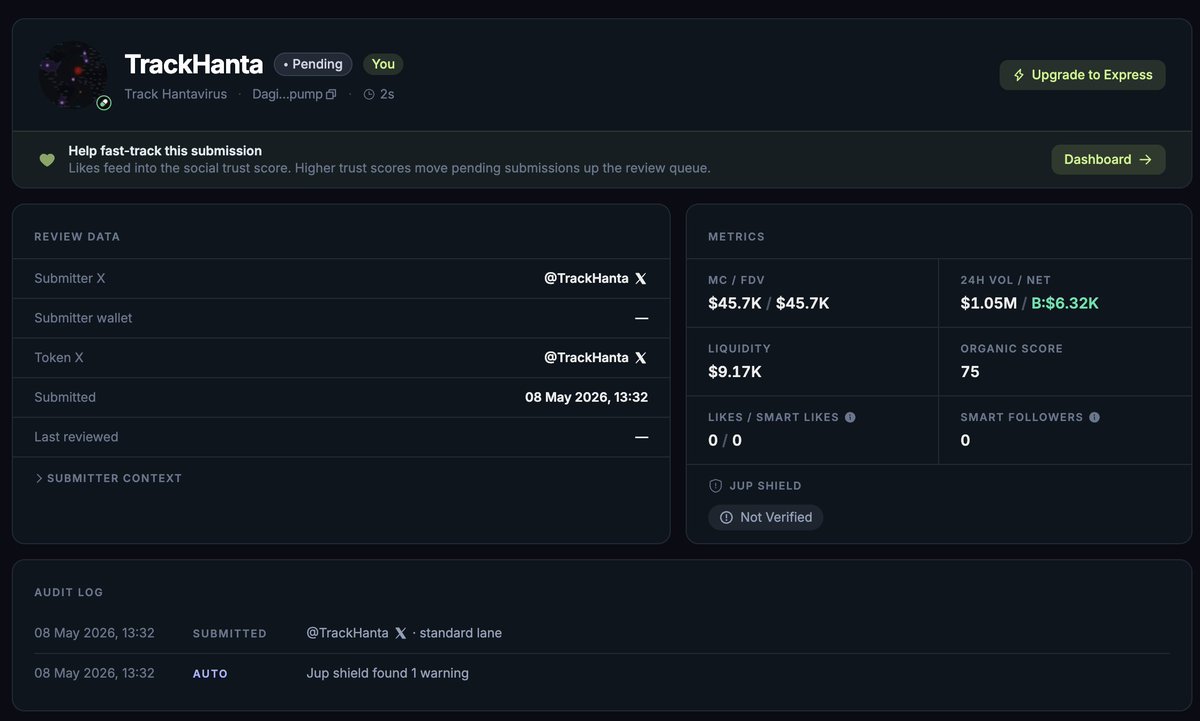
Task: Click info icon next to Smart Followers
Action: coord(1094,417)
